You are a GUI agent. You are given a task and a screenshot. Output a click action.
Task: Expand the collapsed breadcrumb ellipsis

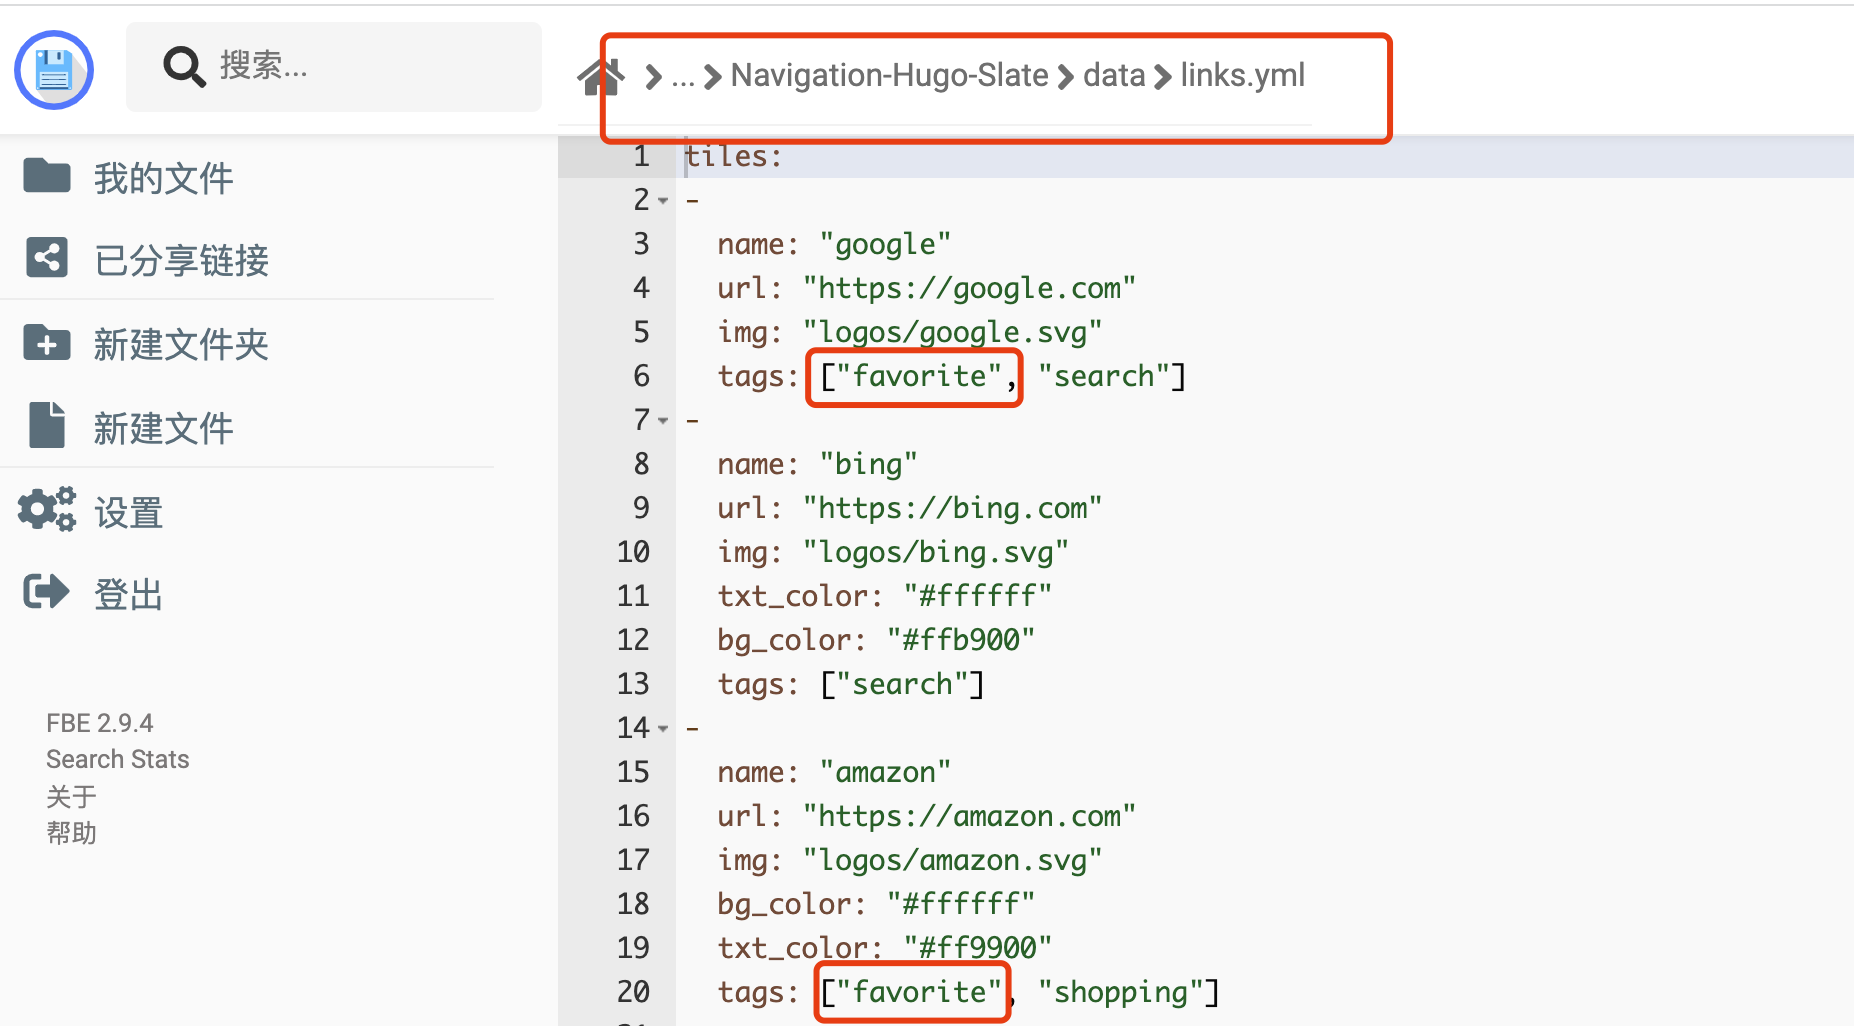[x=683, y=77]
